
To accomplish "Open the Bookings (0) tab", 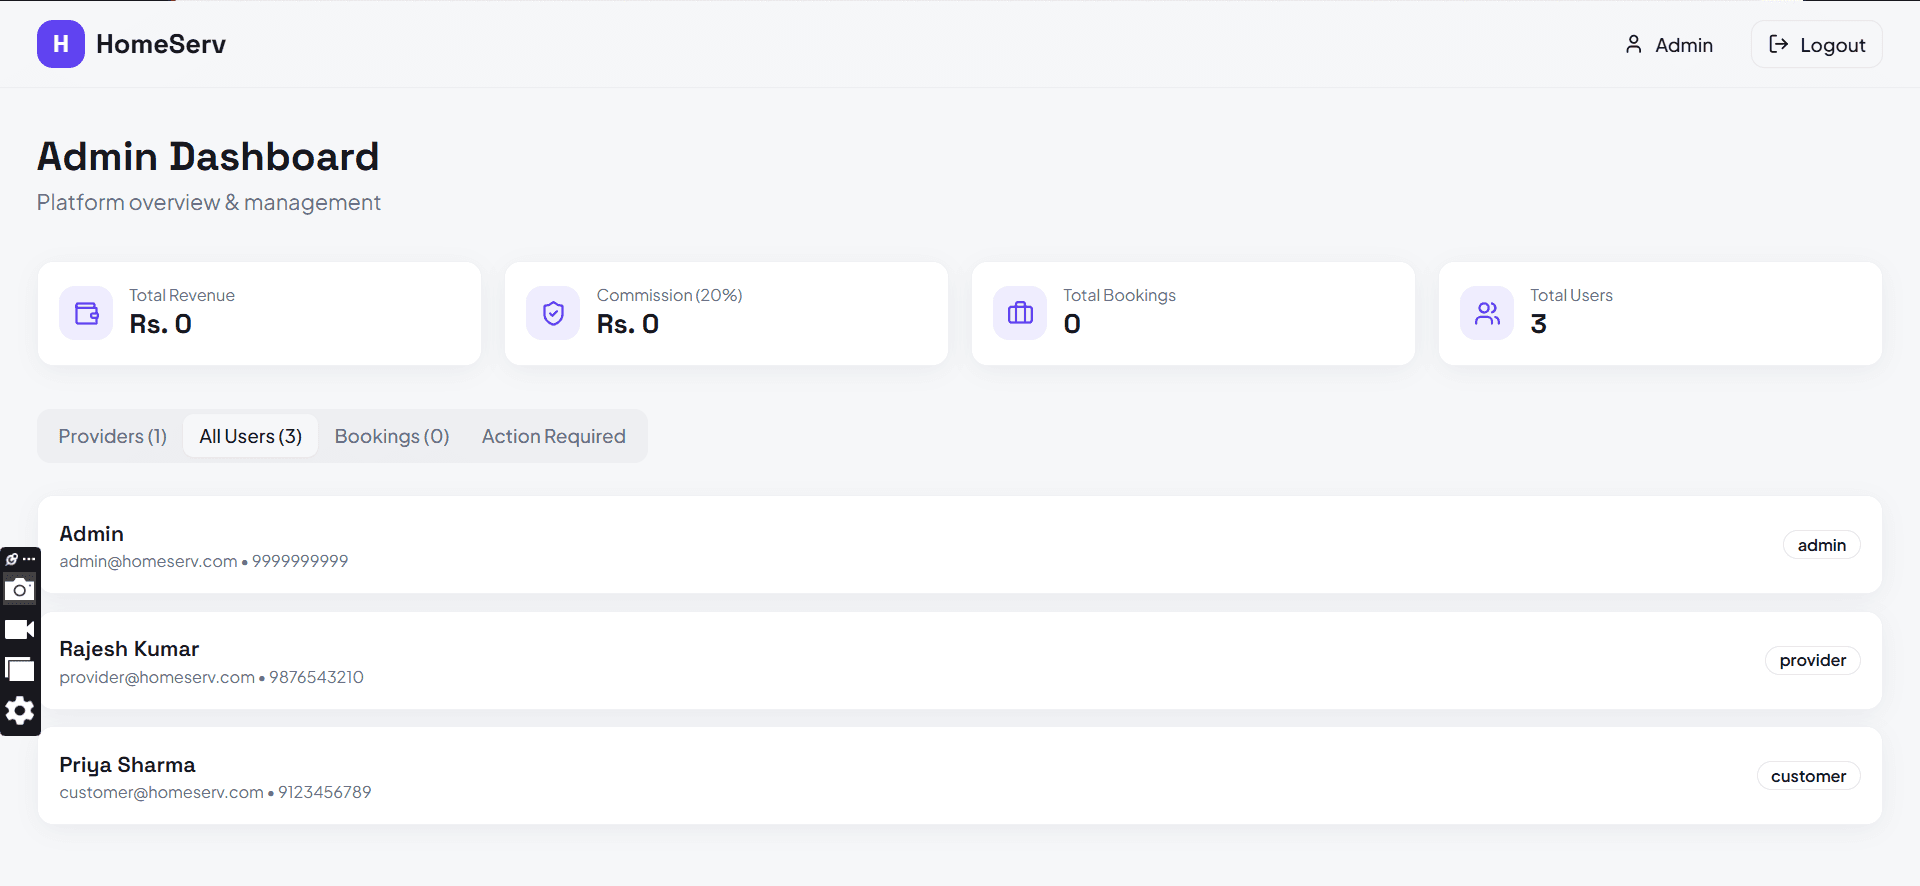I will pos(392,436).
